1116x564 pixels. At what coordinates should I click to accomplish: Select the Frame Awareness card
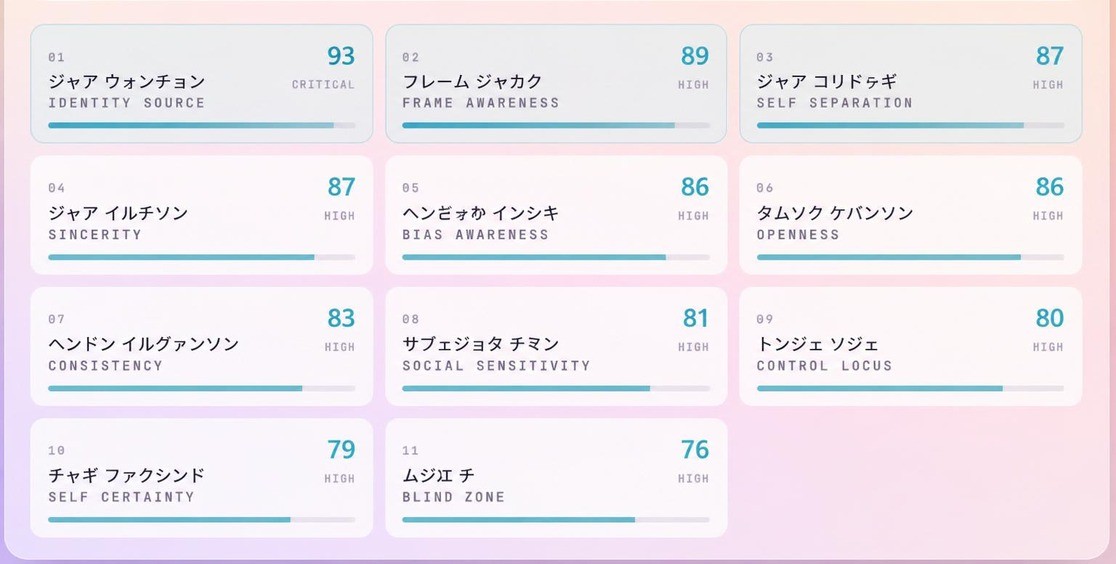[556, 84]
